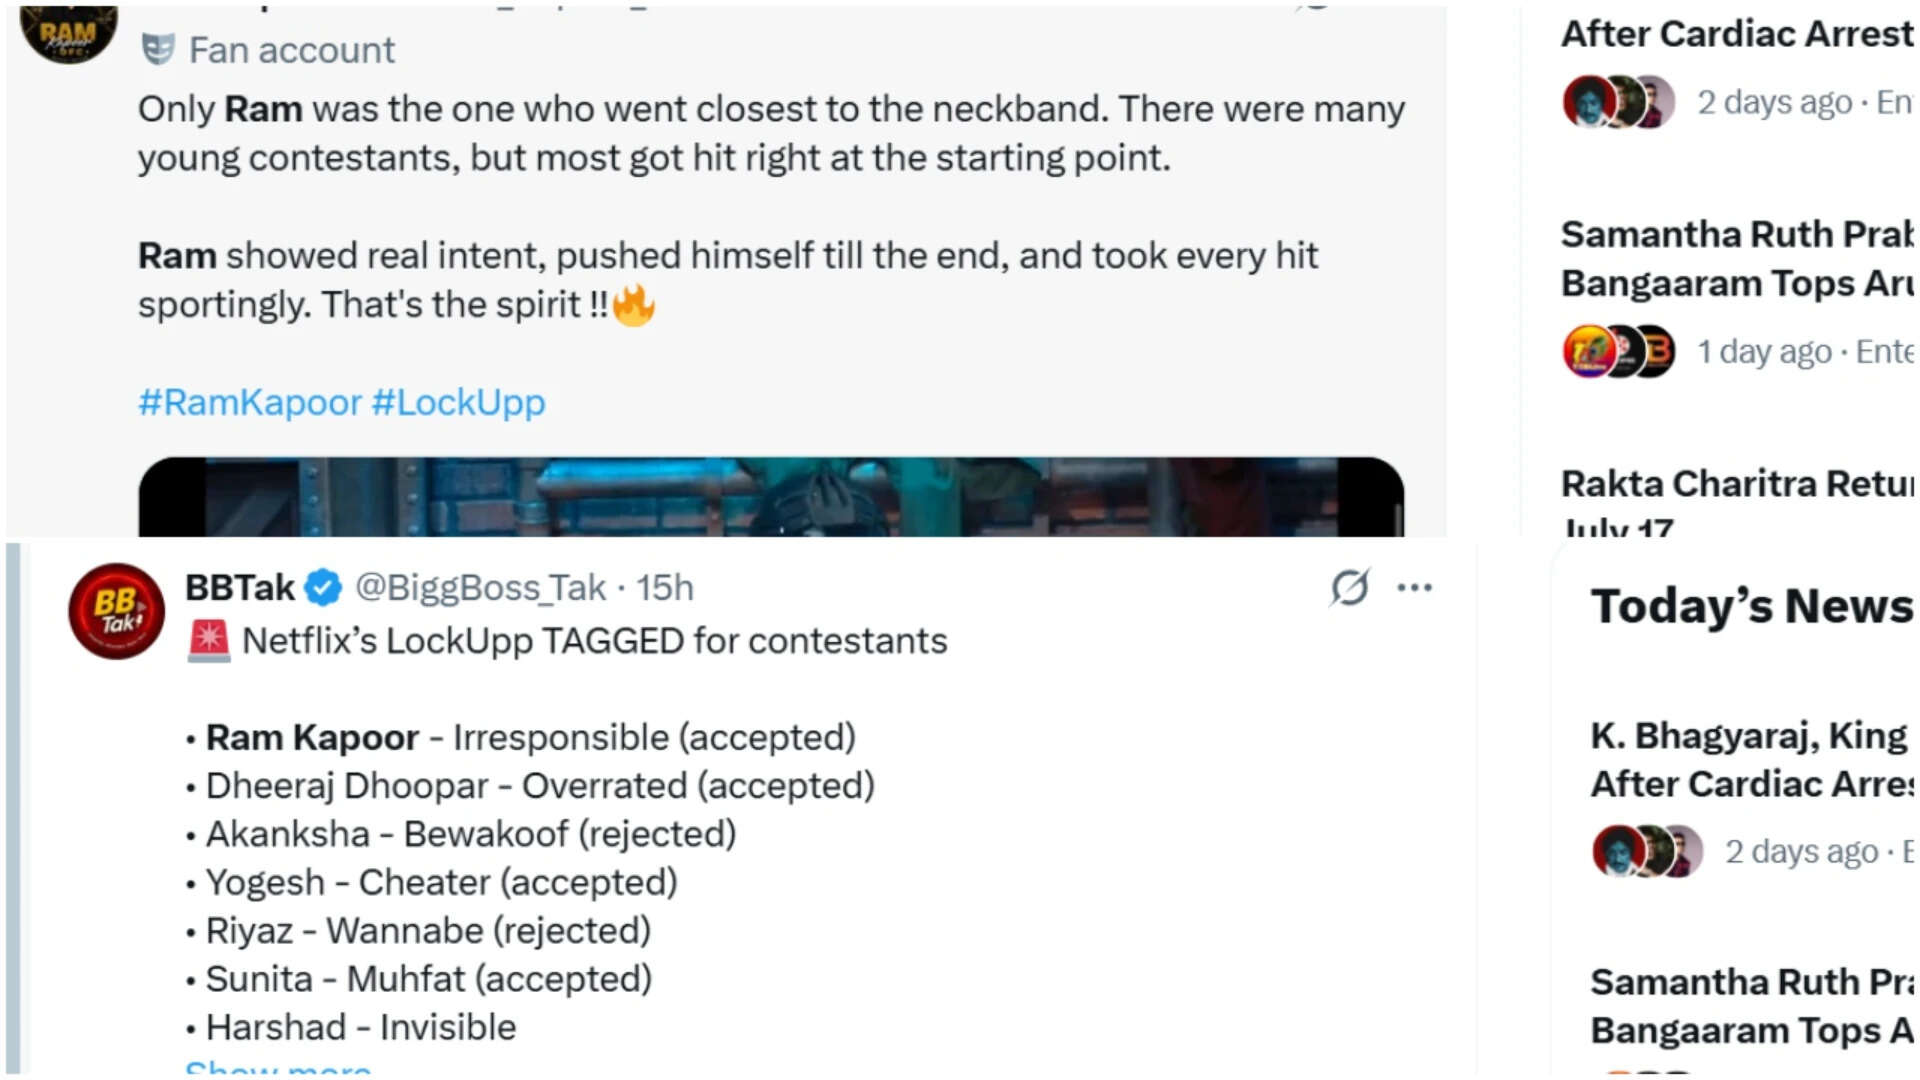Screen dimensions: 1920x1080
Task: Open the BBTak profile avatar
Action: tap(116, 611)
